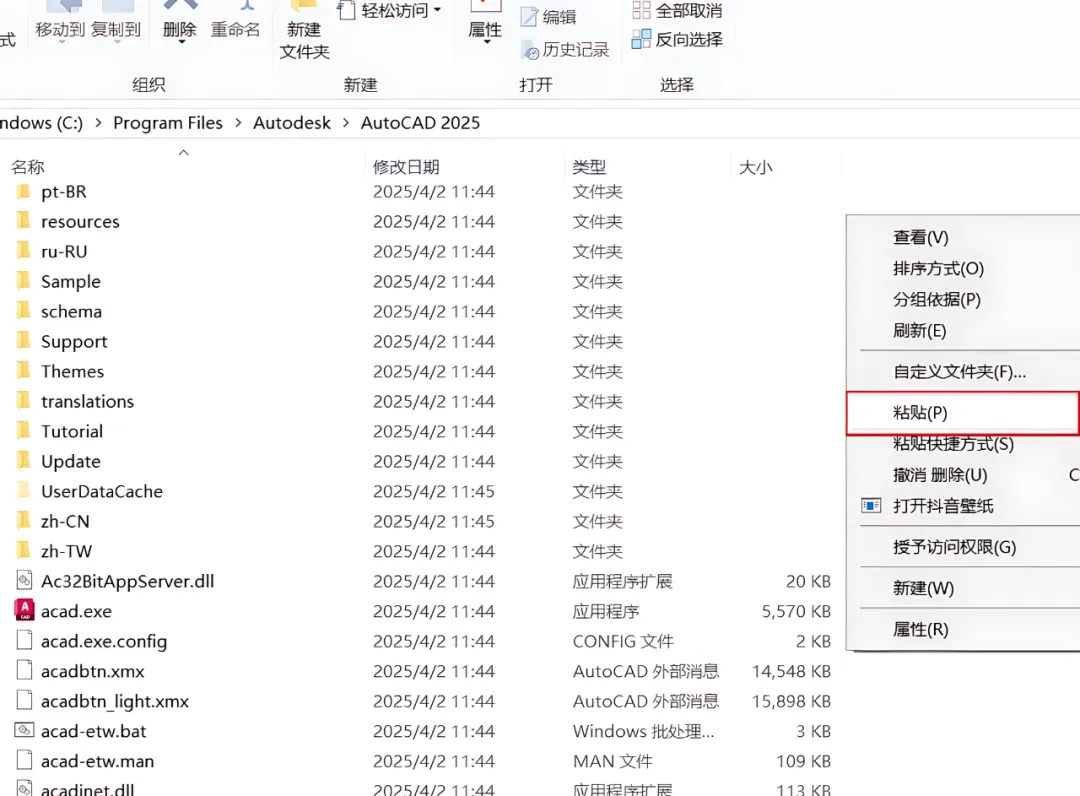Image resolution: width=1080 pixels, height=796 pixels.
Task: Sort by the 大小 column header
Action: pos(756,167)
